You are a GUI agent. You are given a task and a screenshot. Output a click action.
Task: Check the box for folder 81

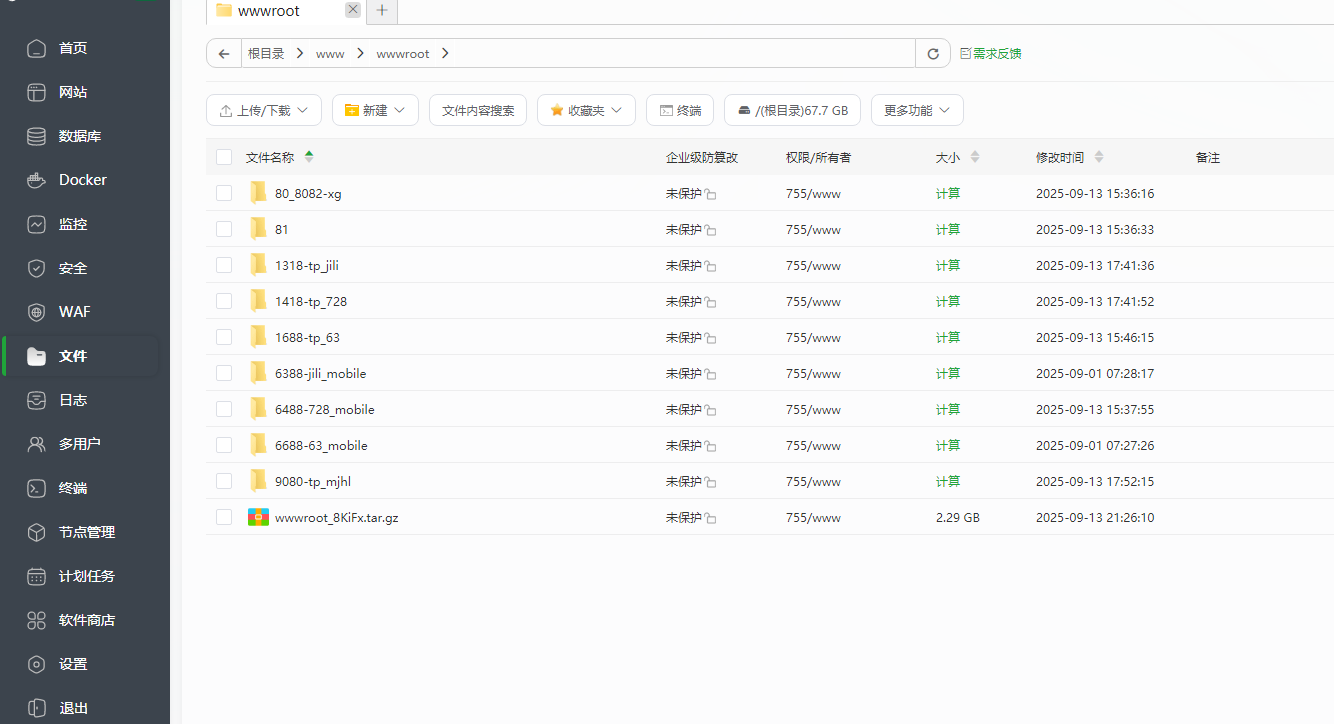(x=224, y=229)
